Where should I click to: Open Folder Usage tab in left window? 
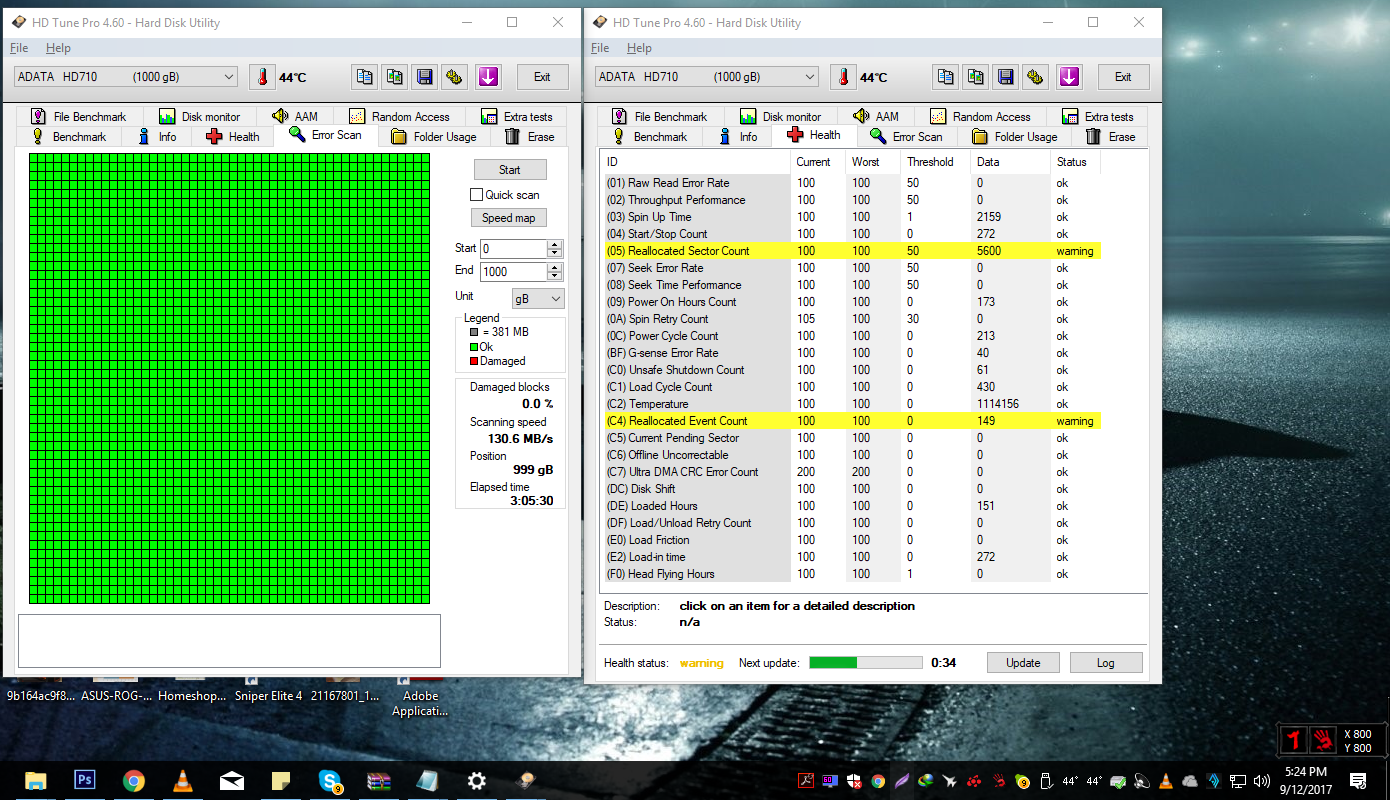[433, 137]
